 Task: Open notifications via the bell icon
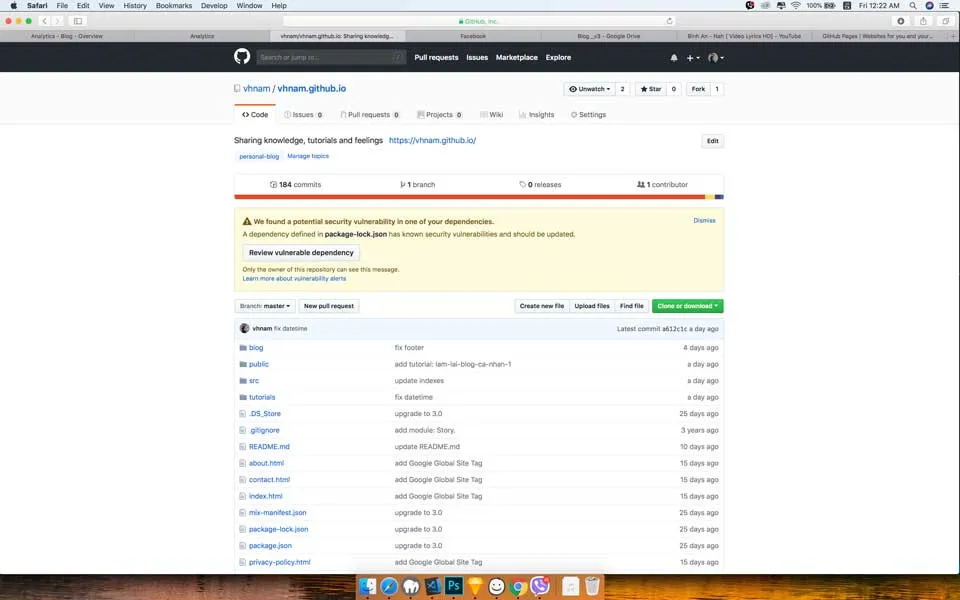pos(674,57)
